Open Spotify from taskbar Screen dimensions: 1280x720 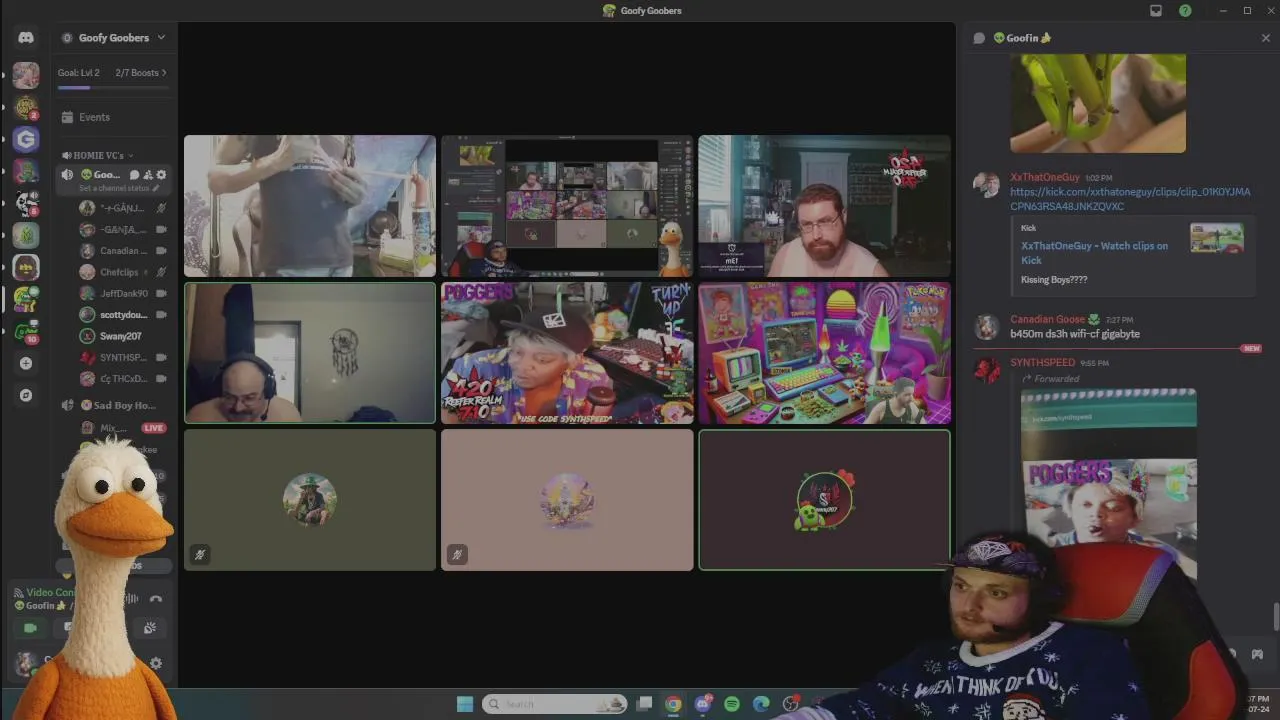pos(732,704)
